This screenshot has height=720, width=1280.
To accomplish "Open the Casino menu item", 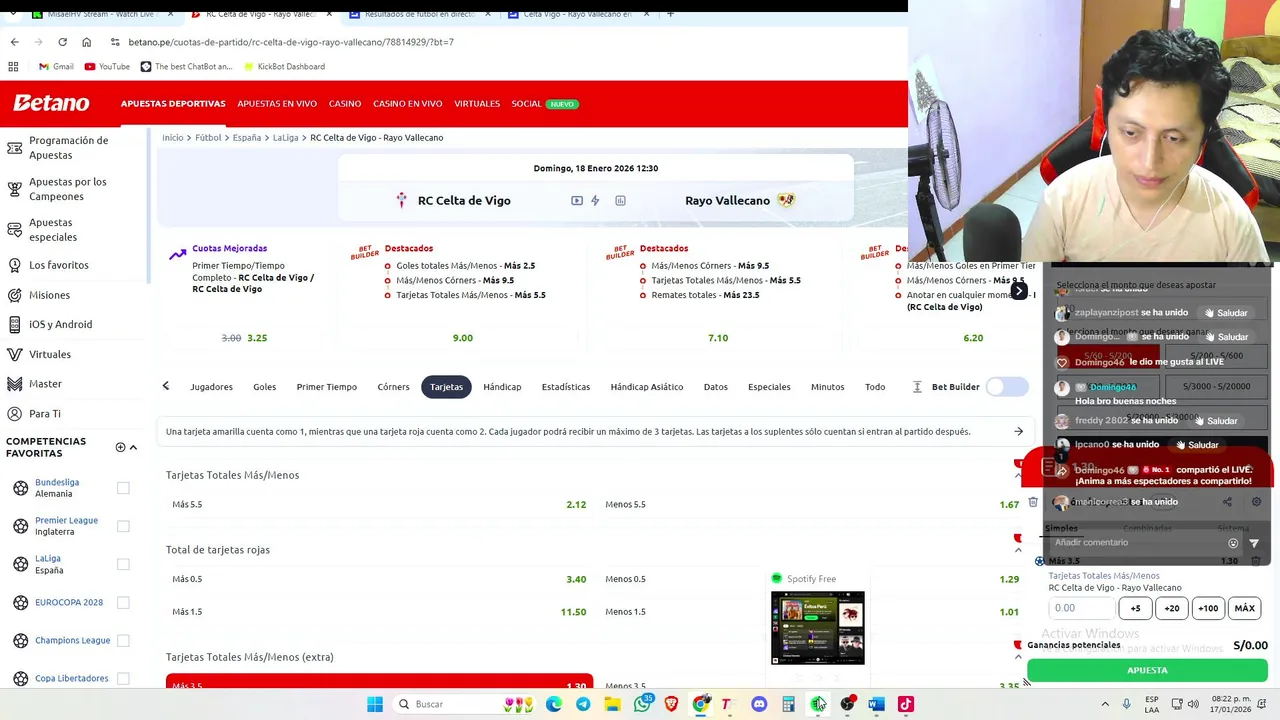I will [x=345, y=104].
